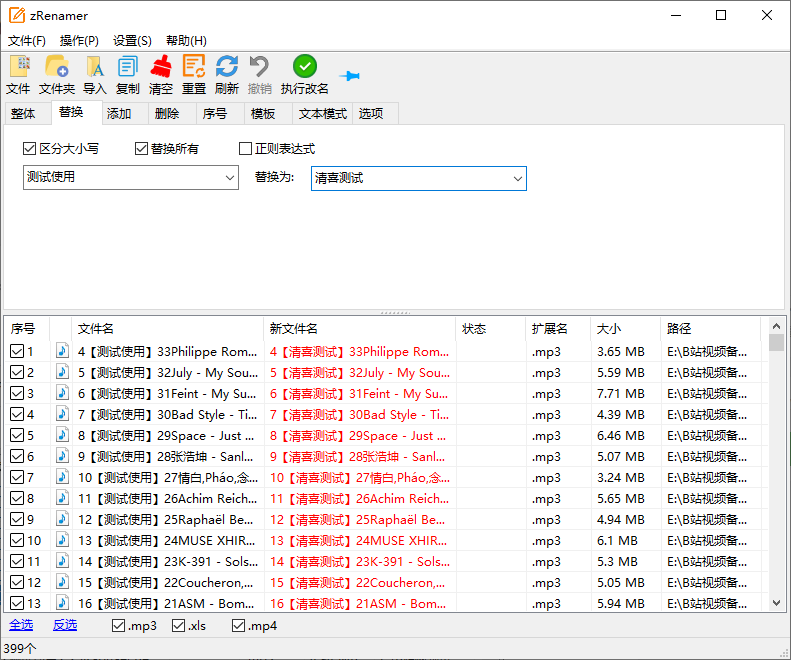The height and width of the screenshot is (660, 791).
Task: Uncheck the .mp3 extension filter
Action: tap(119, 626)
